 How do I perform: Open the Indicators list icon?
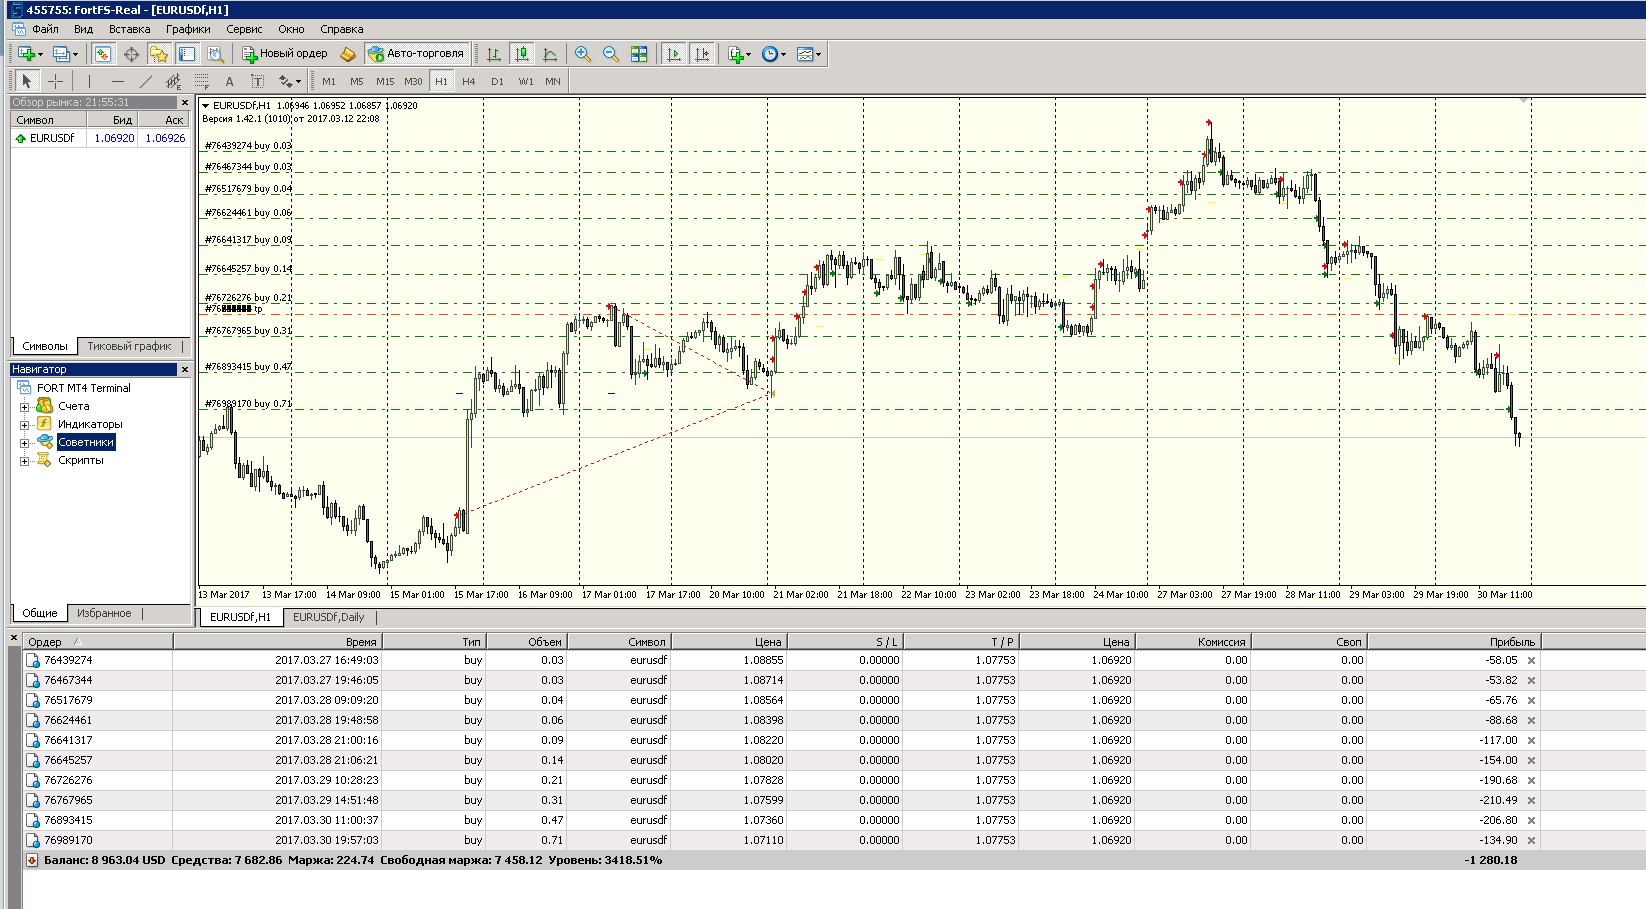click(x=736, y=54)
